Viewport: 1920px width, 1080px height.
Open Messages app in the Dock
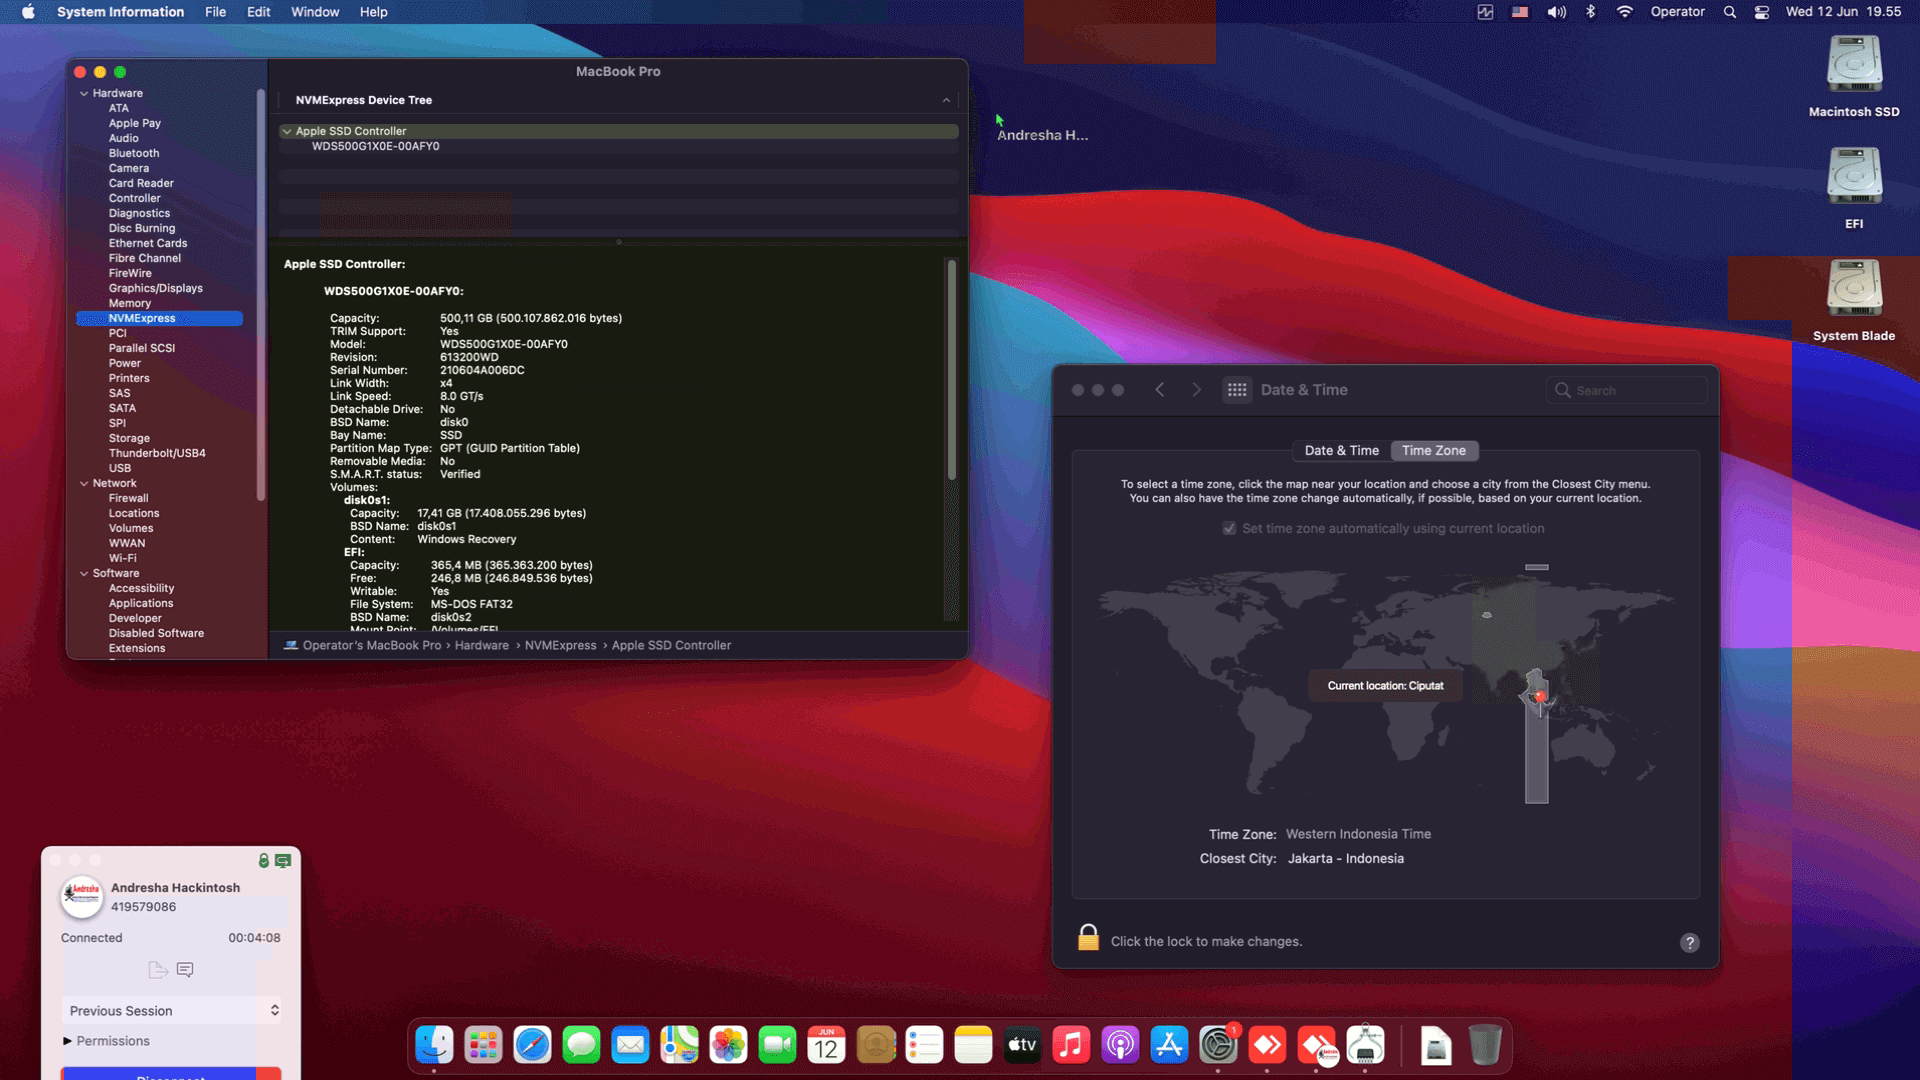[x=581, y=1046]
